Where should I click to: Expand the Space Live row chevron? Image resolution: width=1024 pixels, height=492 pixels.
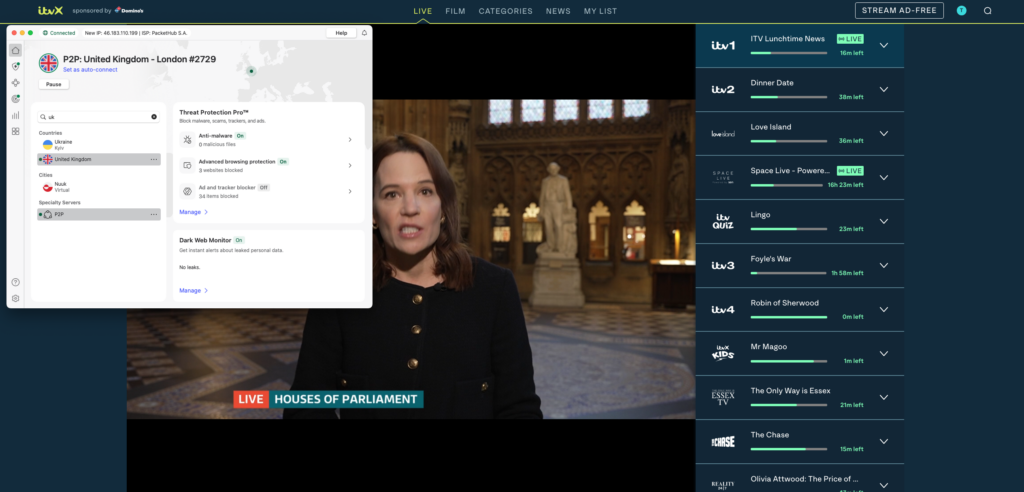[884, 178]
